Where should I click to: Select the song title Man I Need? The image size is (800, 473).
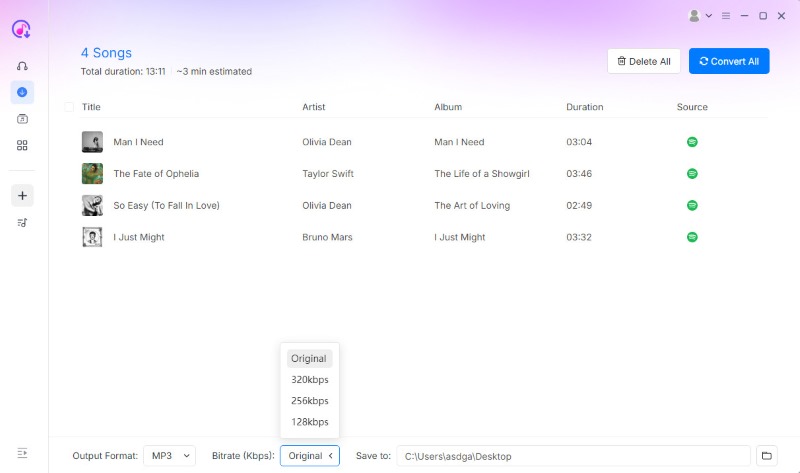pos(138,142)
